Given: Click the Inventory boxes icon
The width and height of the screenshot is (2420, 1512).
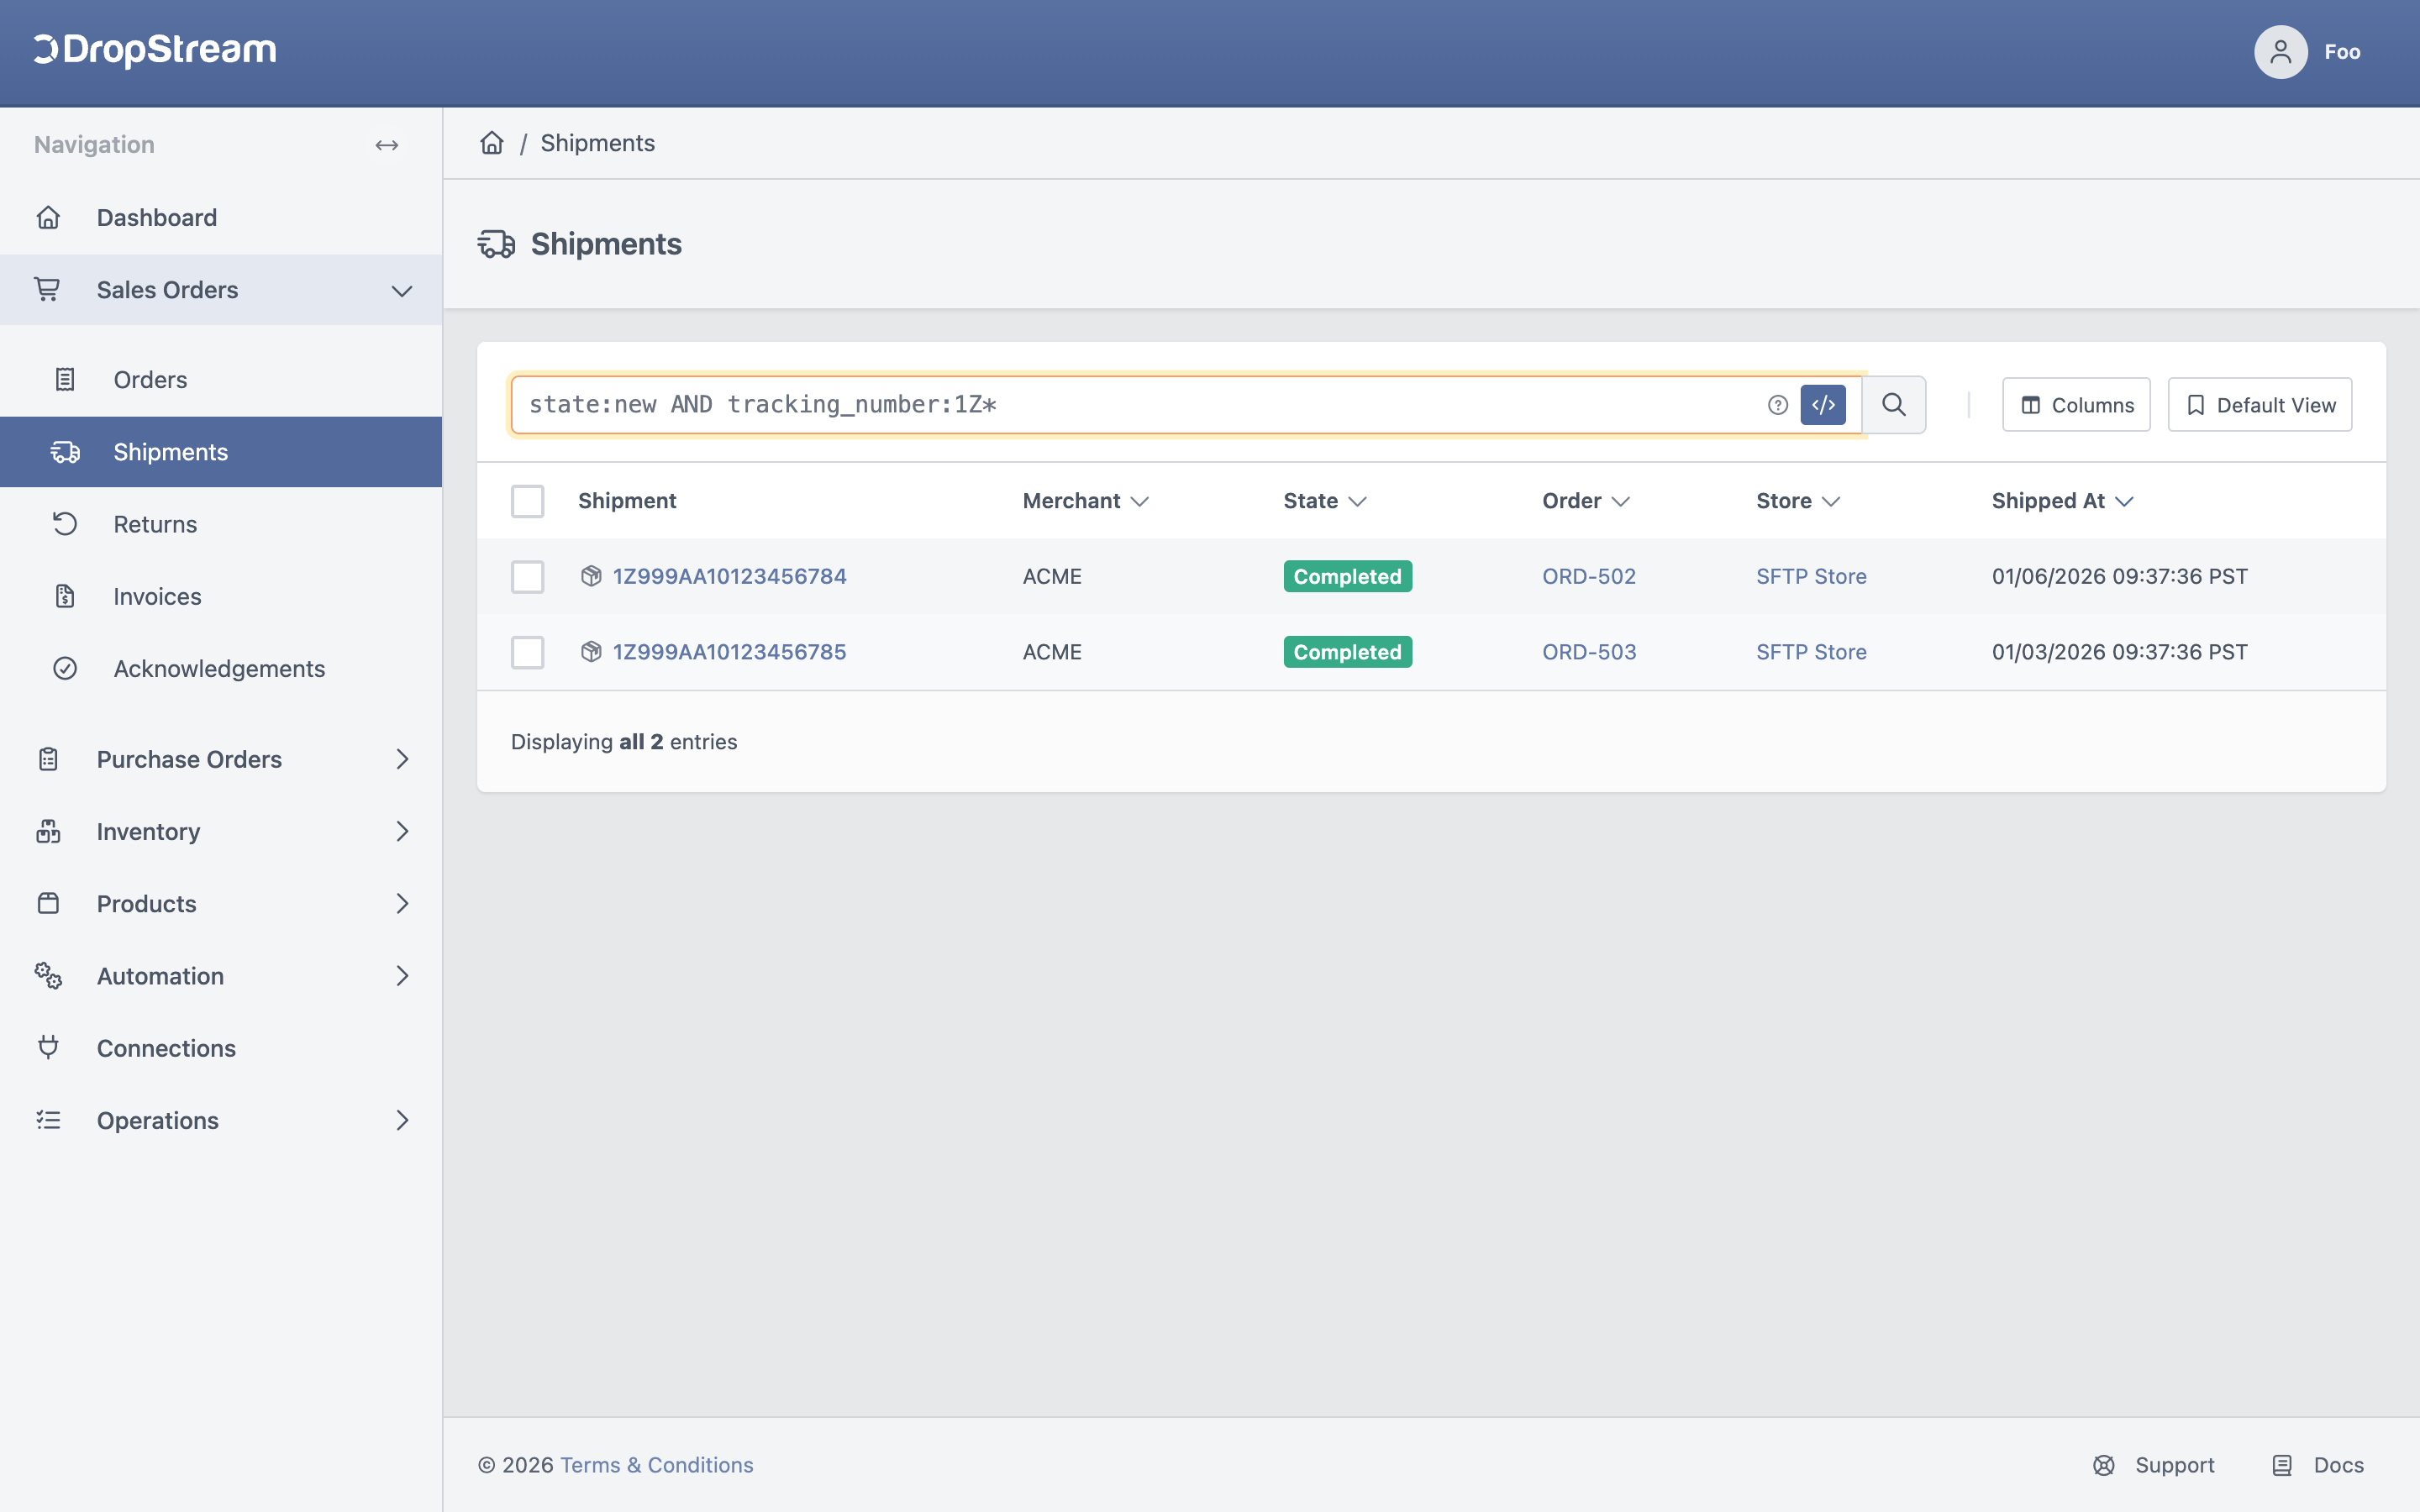Looking at the screenshot, I should coord(48,831).
